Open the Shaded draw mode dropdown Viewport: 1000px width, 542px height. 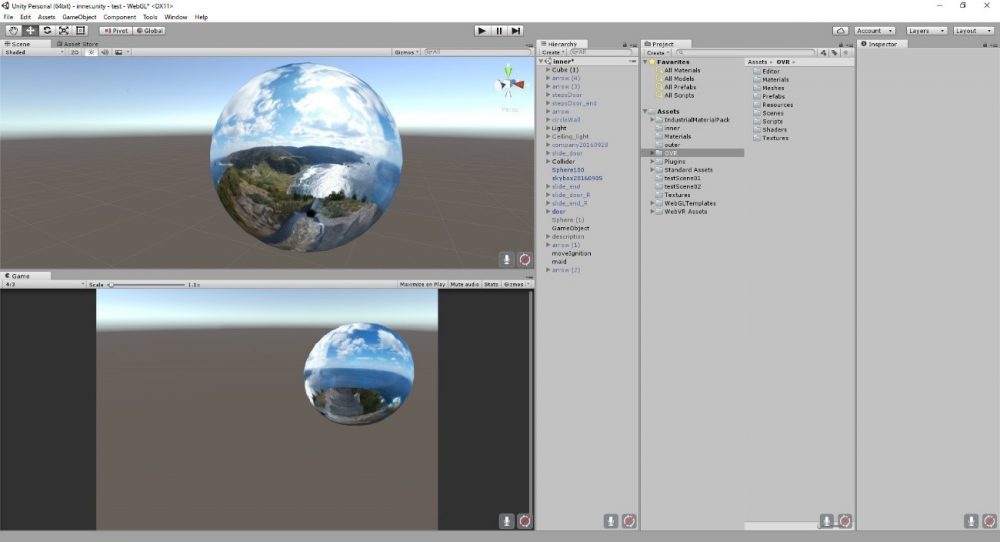click(32, 52)
